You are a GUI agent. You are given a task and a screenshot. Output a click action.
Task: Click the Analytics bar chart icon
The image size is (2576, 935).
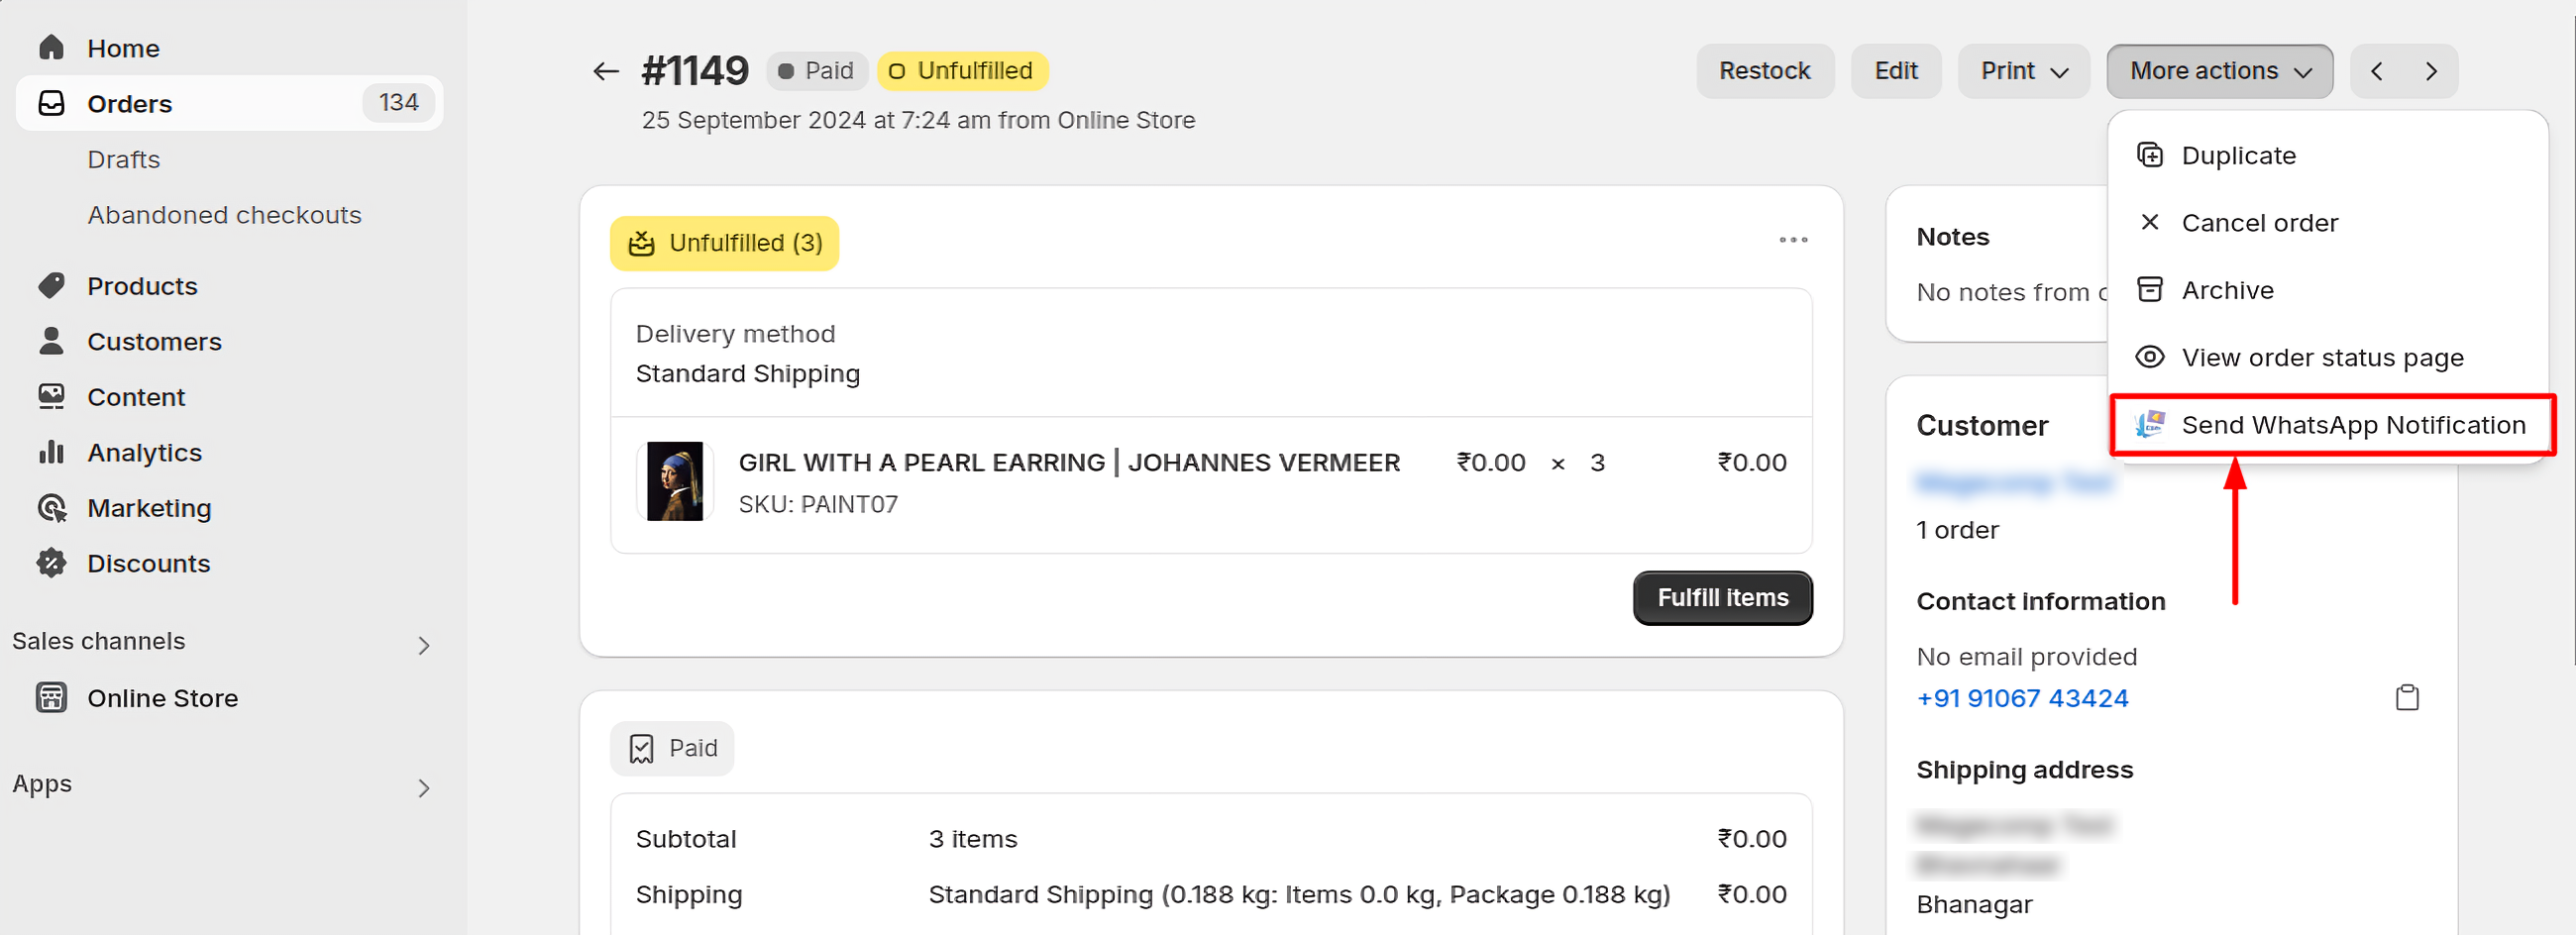tap(51, 452)
